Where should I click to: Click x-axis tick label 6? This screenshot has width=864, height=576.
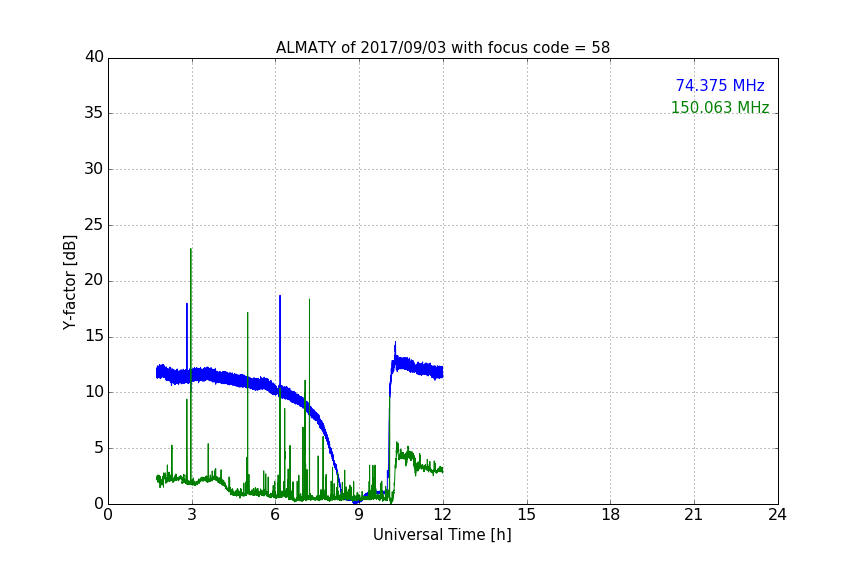click(x=276, y=515)
